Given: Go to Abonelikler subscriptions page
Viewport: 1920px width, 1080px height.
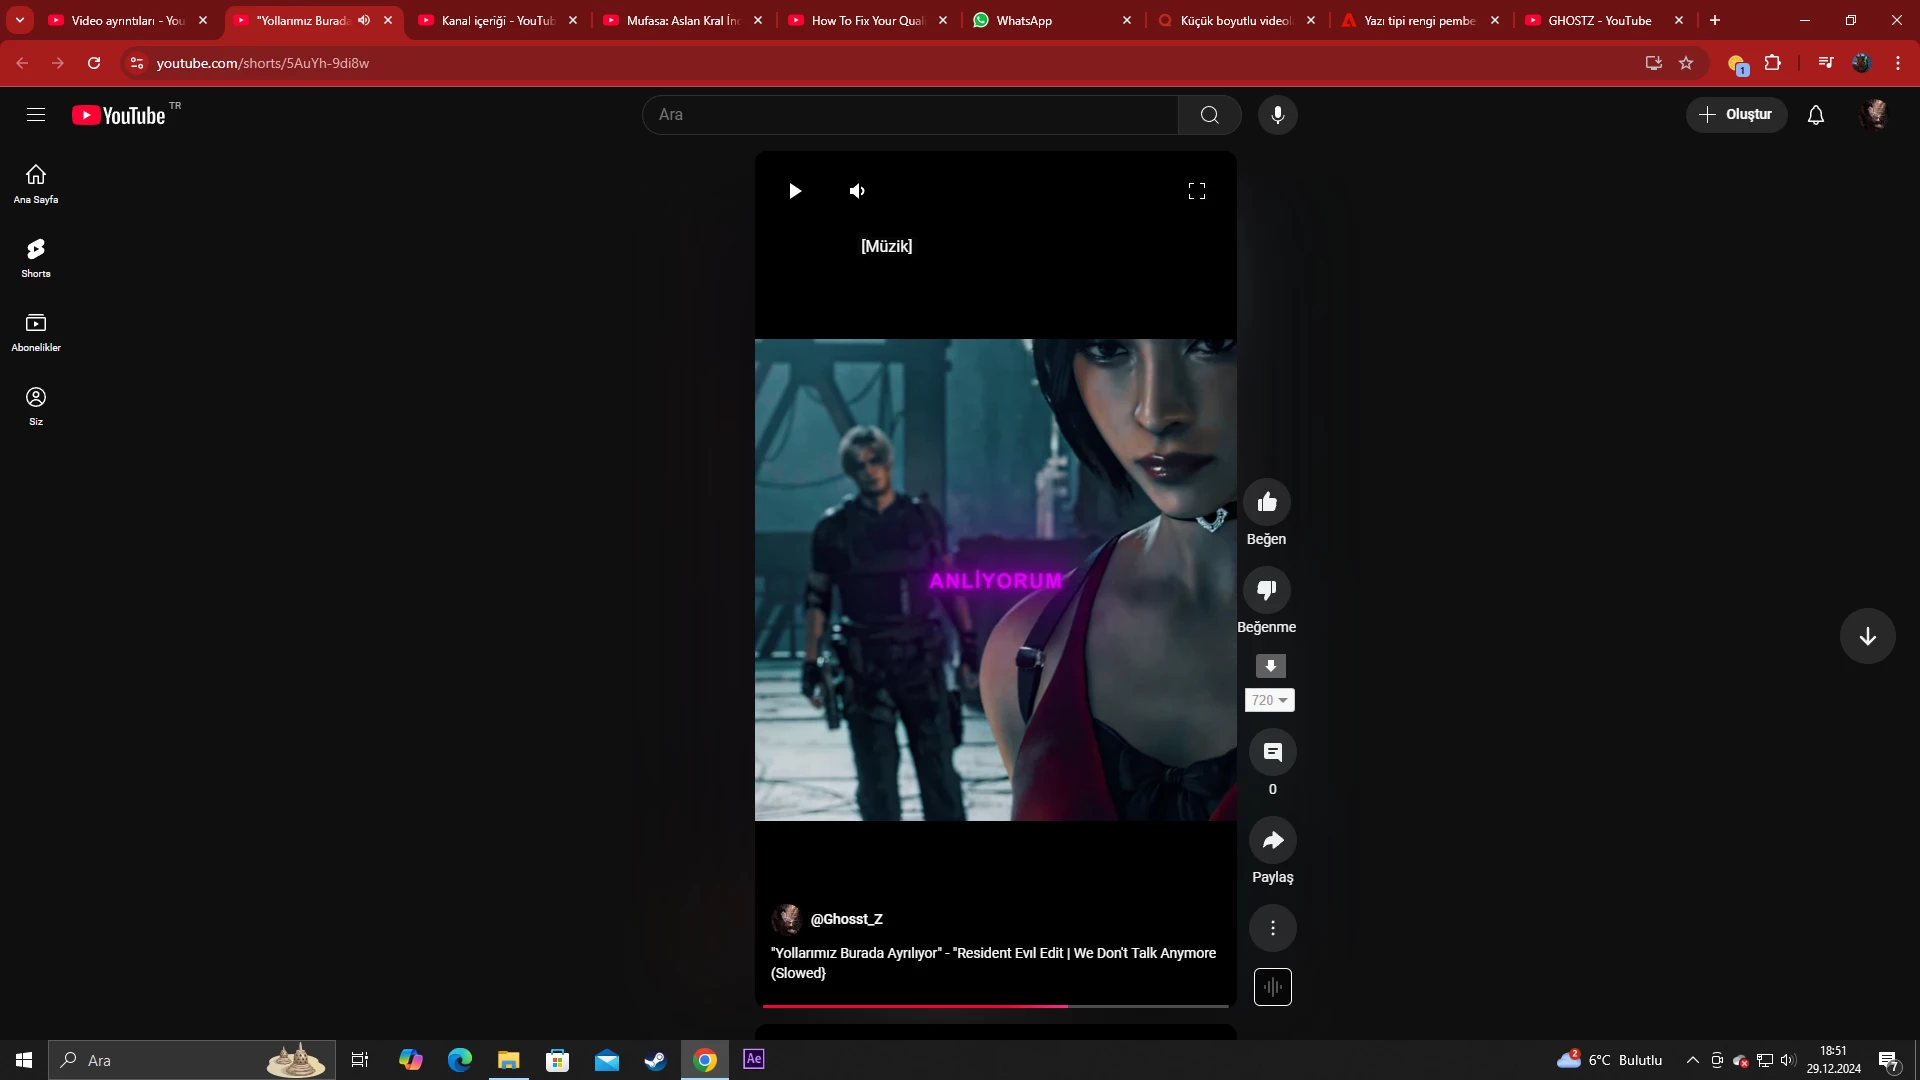Looking at the screenshot, I should point(36,331).
